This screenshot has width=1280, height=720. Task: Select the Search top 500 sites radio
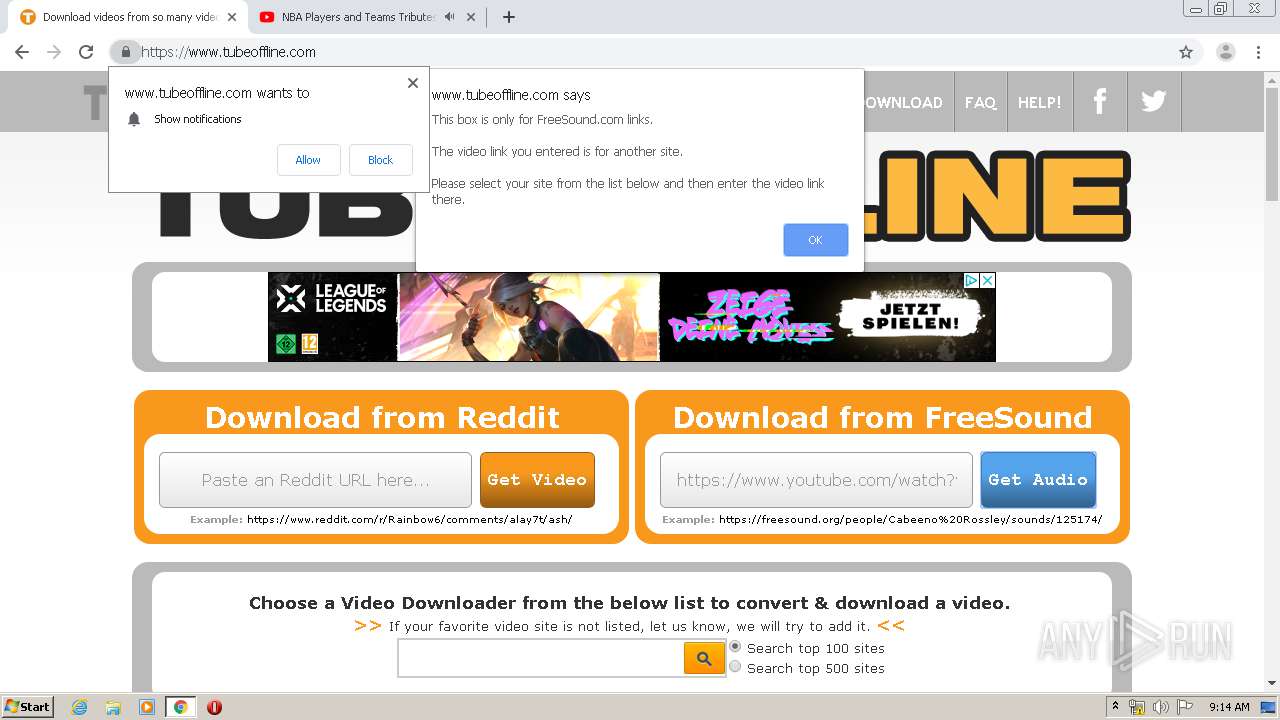(735, 667)
